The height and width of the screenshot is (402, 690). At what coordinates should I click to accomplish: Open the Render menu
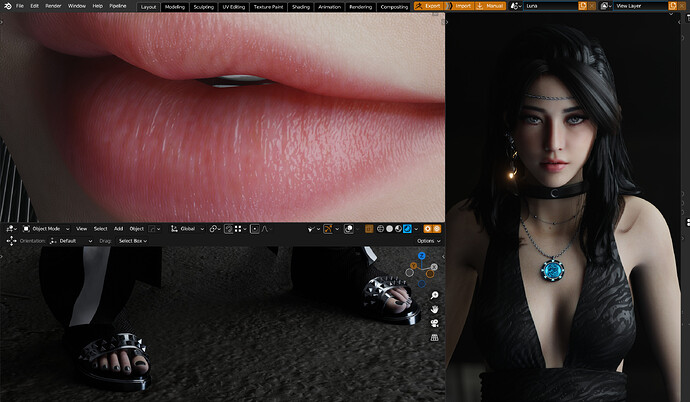53,6
